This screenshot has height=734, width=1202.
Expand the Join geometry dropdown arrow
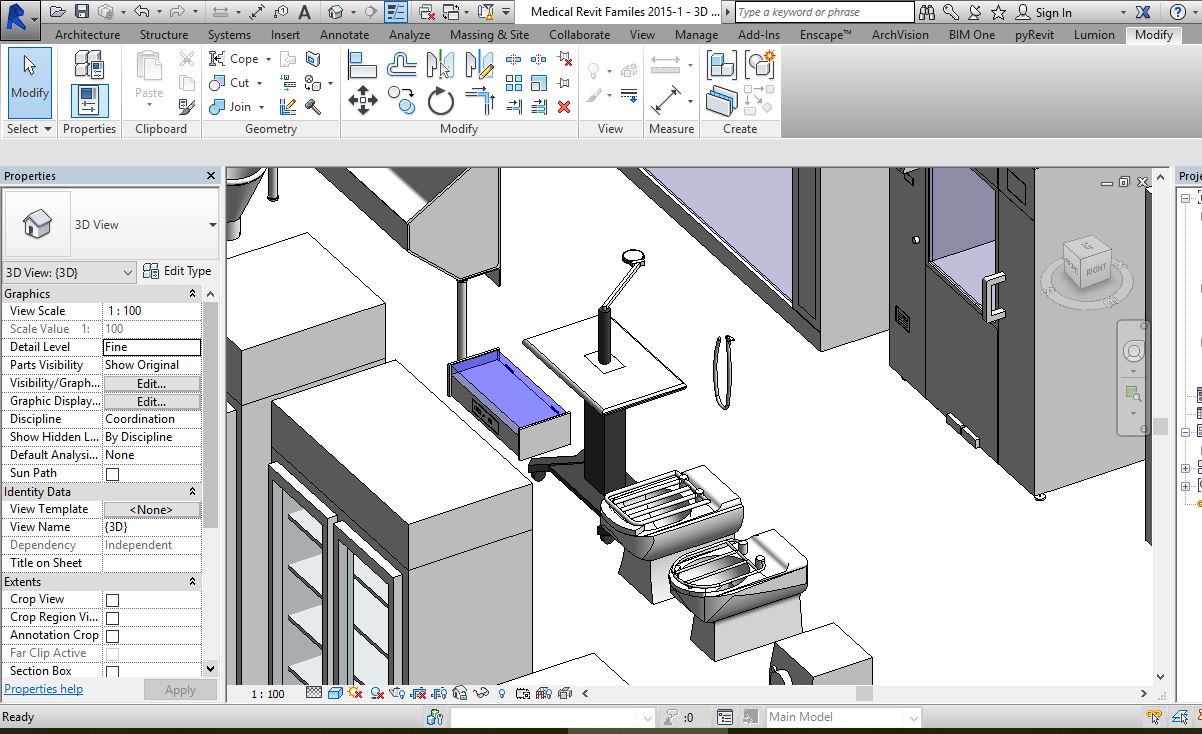point(262,107)
